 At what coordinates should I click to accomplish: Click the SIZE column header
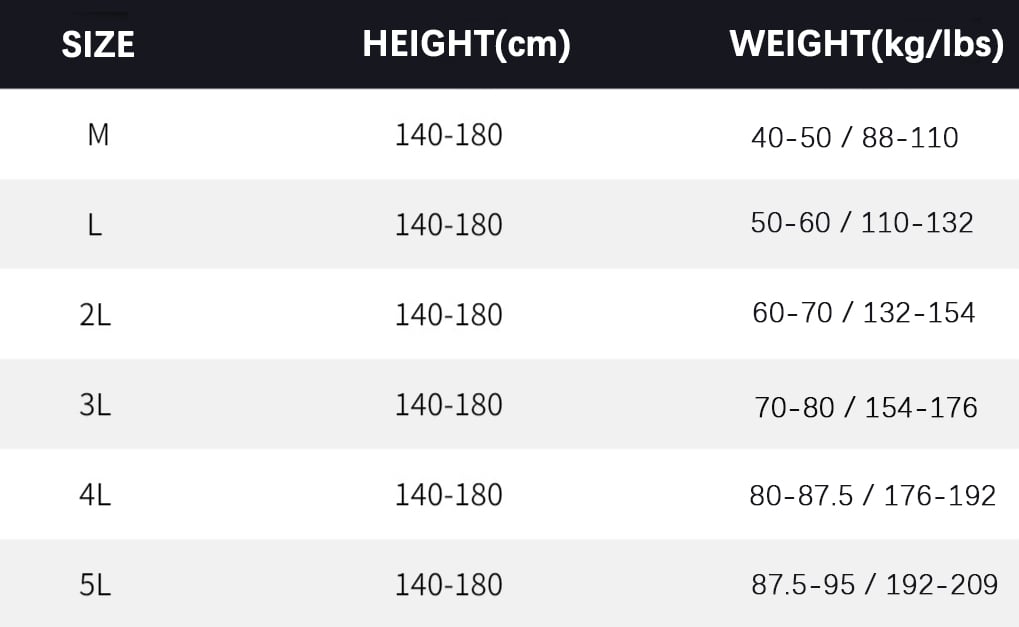coord(98,45)
